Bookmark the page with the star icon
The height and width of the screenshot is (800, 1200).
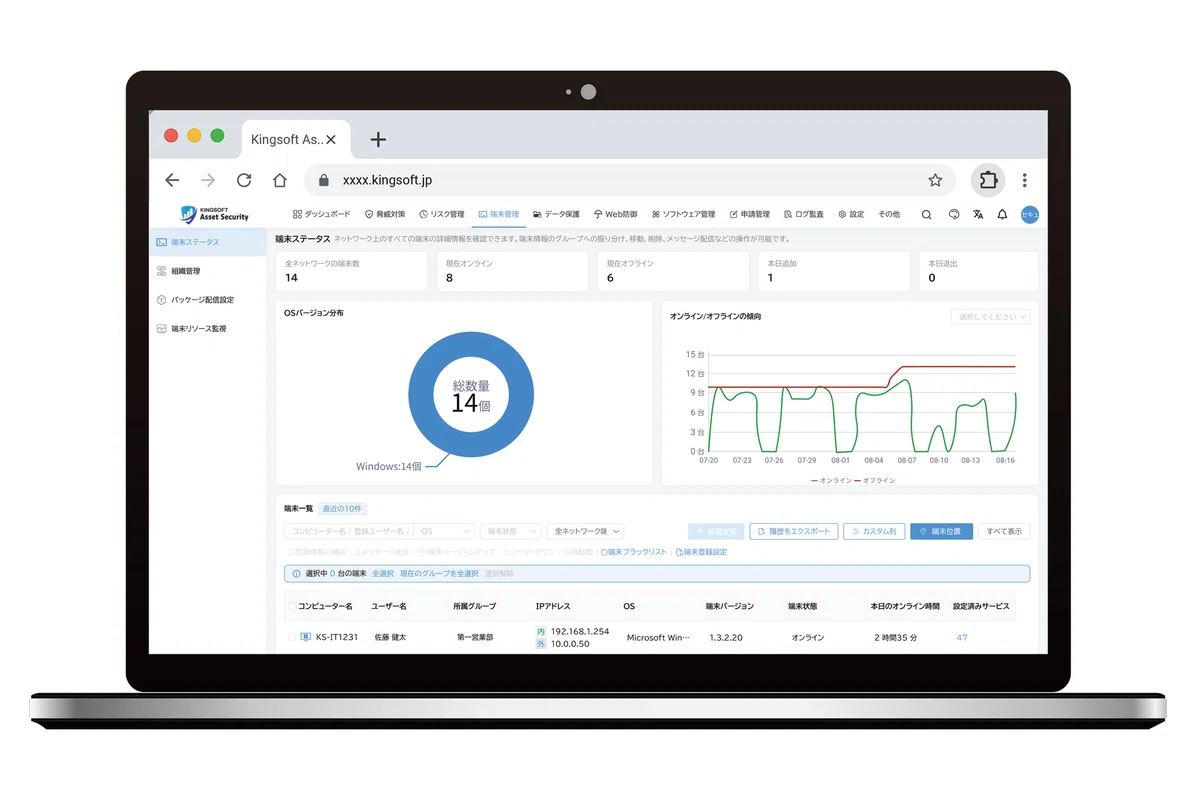tap(935, 180)
